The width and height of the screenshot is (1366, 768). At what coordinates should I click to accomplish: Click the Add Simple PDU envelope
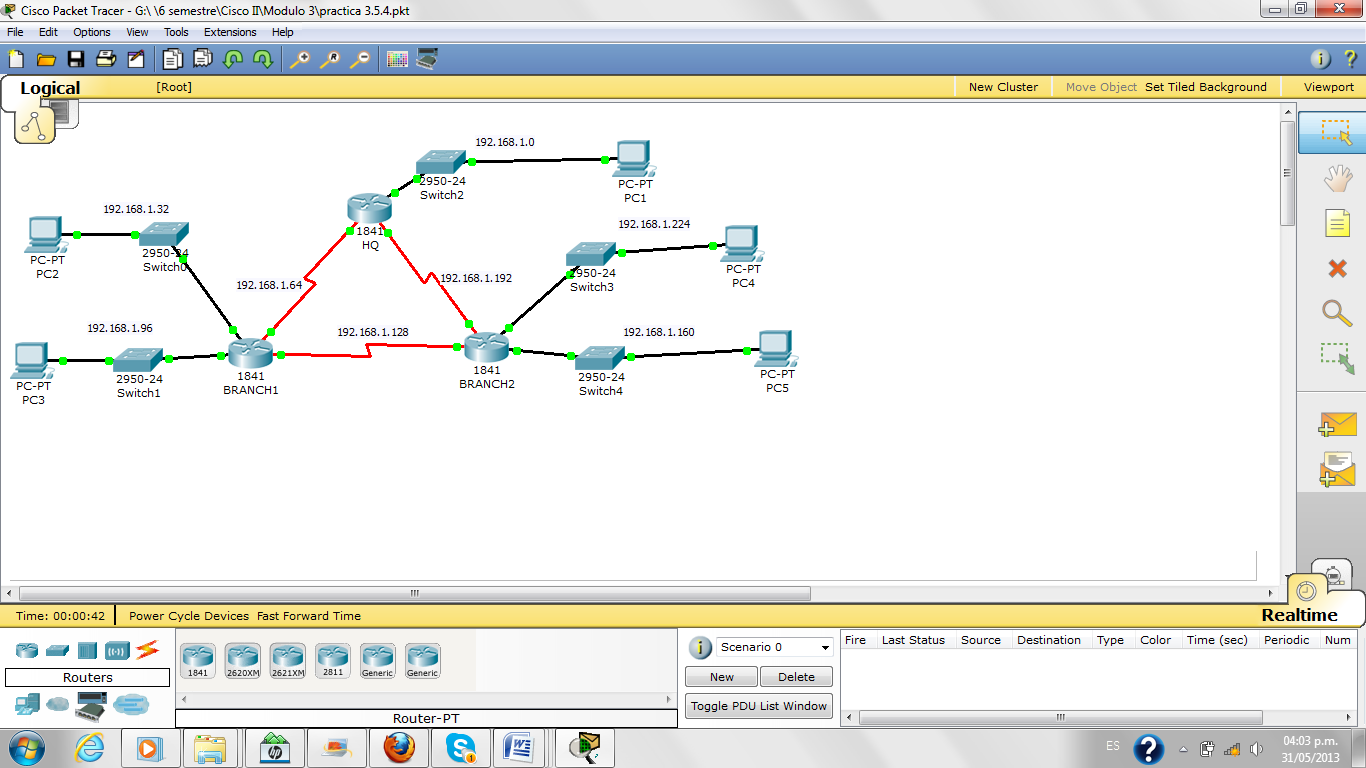tap(1337, 425)
